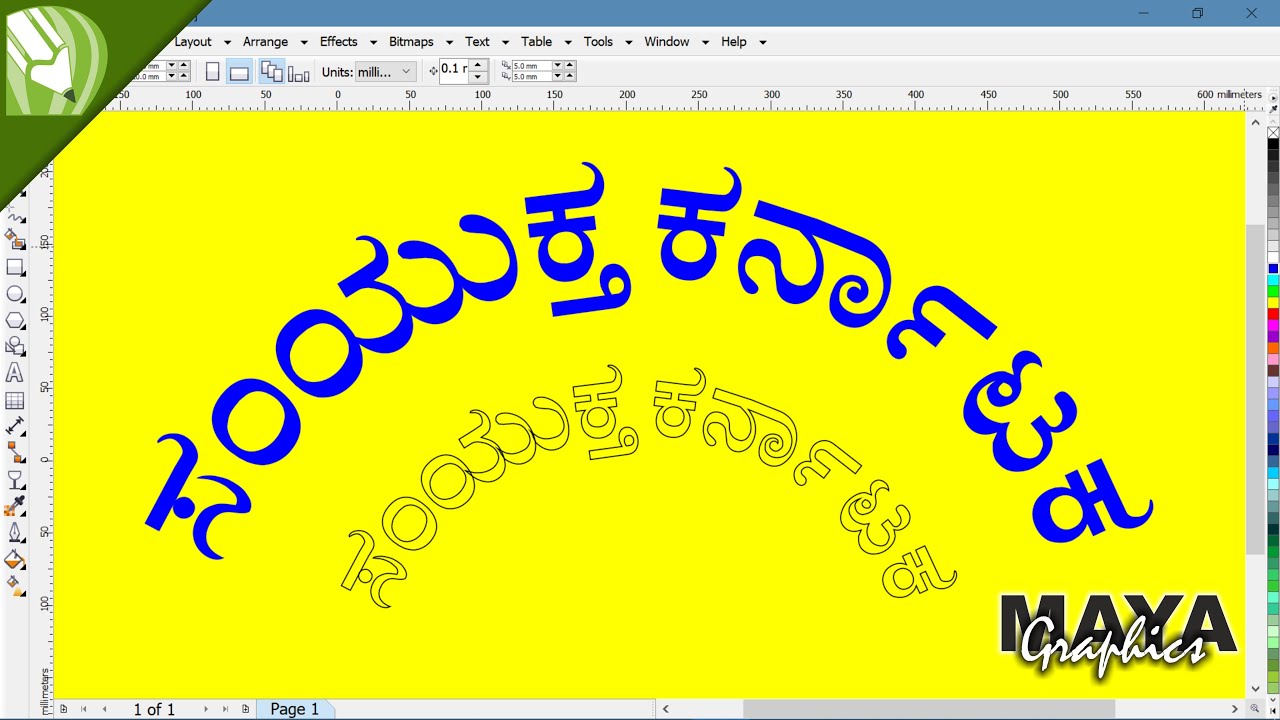Select the Dimension tool
The image size is (1280, 720).
[x=15, y=427]
